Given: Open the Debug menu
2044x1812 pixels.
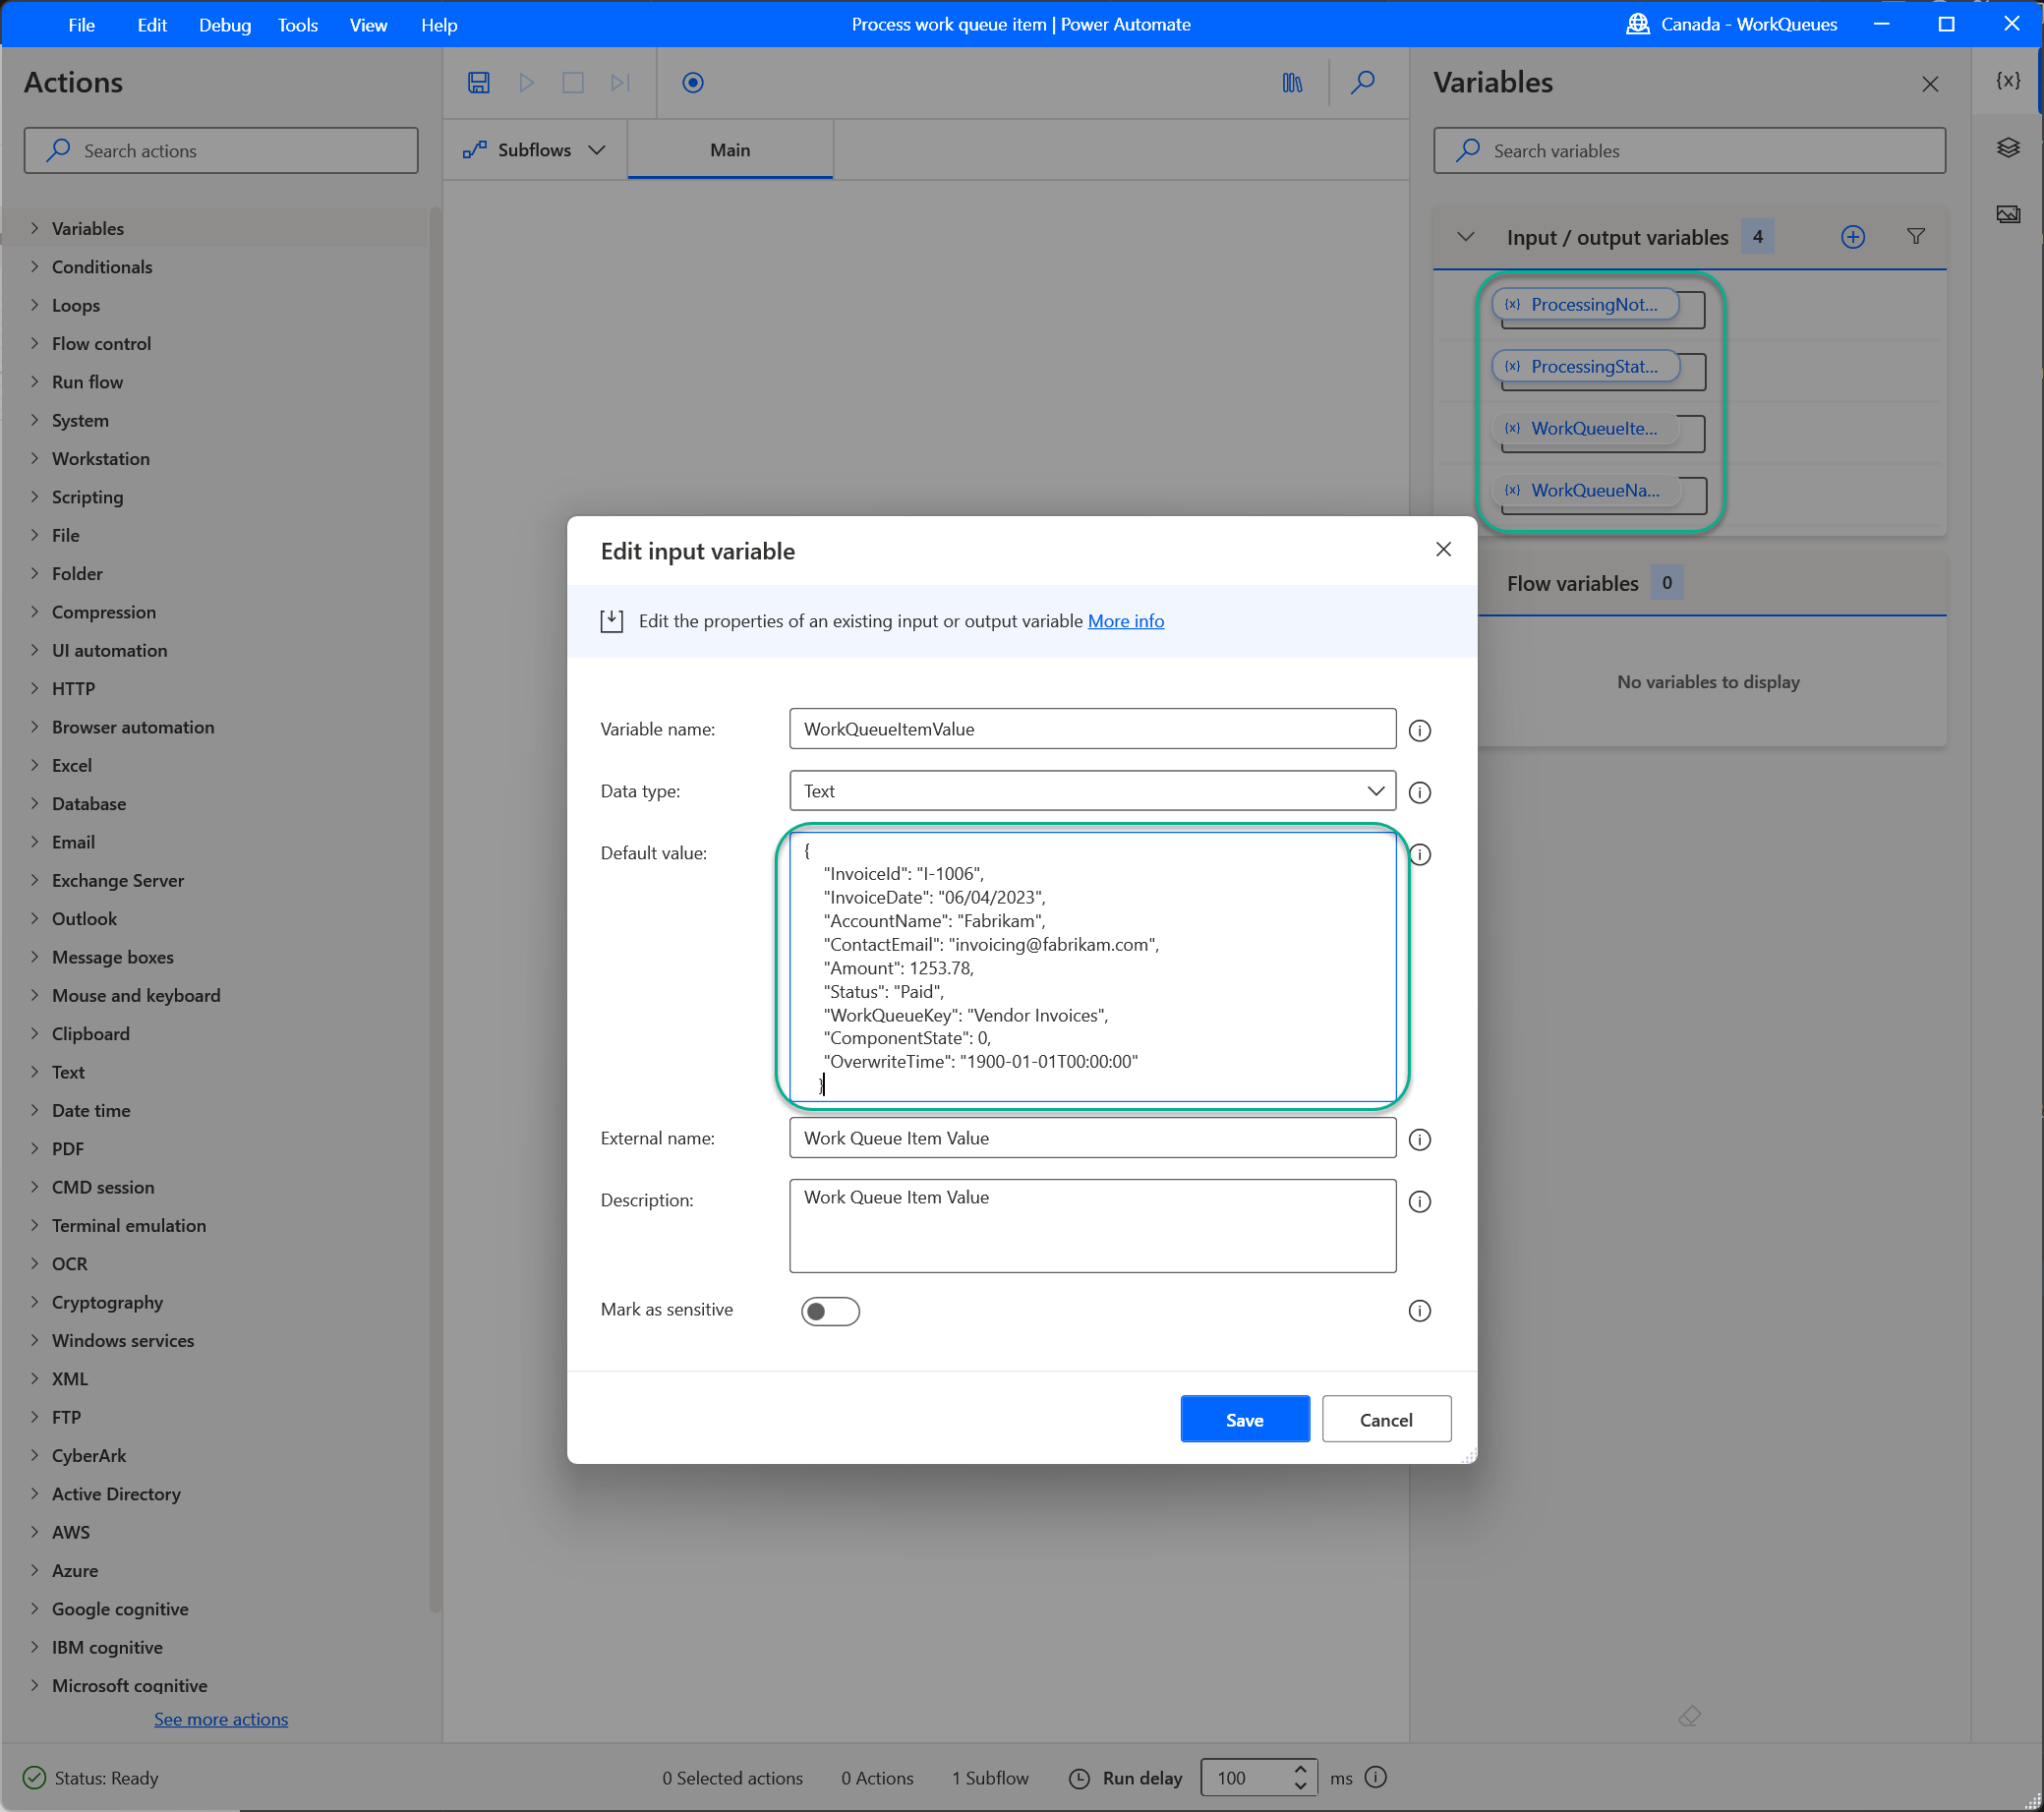Looking at the screenshot, I should pyautogui.click(x=224, y=25).
